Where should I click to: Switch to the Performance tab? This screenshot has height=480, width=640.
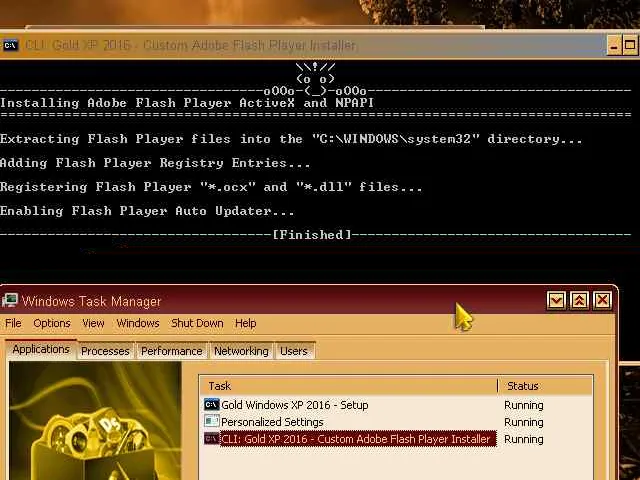pyautogui.click(x=171, y=351)
